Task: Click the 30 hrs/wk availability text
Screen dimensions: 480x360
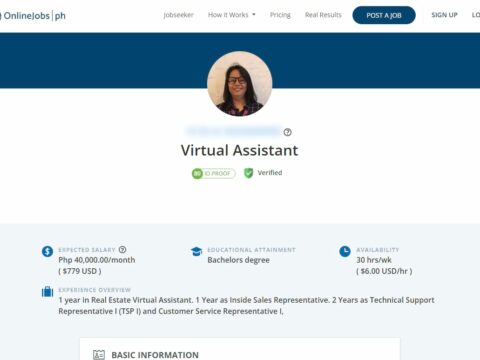Action: pos(374,260)
